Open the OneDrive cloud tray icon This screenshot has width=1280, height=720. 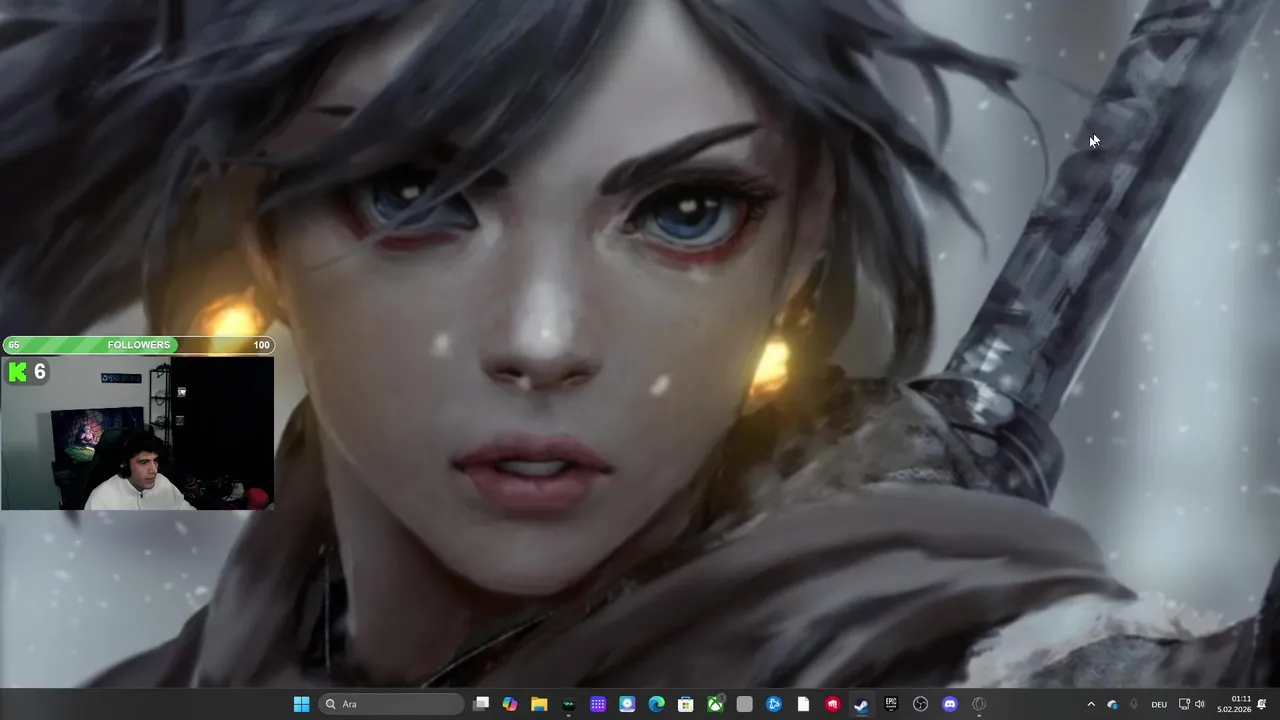point(1112,704)
